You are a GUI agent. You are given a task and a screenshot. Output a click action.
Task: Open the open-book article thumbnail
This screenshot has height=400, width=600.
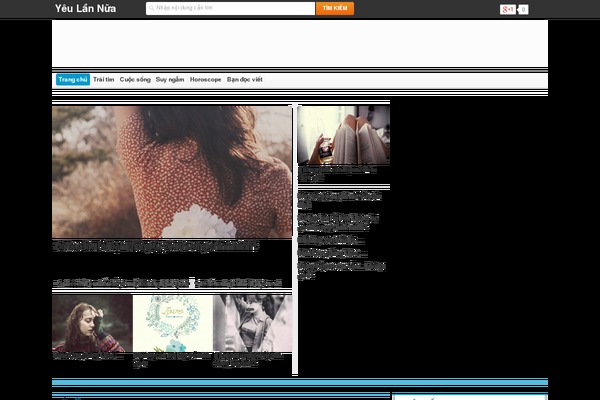tap(344, 135)
